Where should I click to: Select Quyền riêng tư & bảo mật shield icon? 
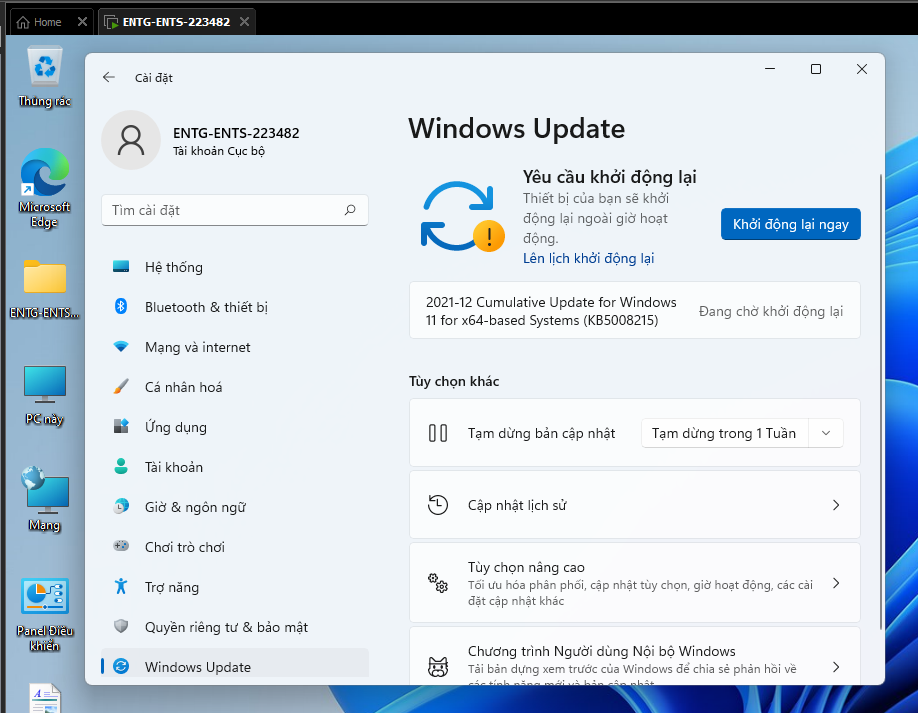pos(121,626)
